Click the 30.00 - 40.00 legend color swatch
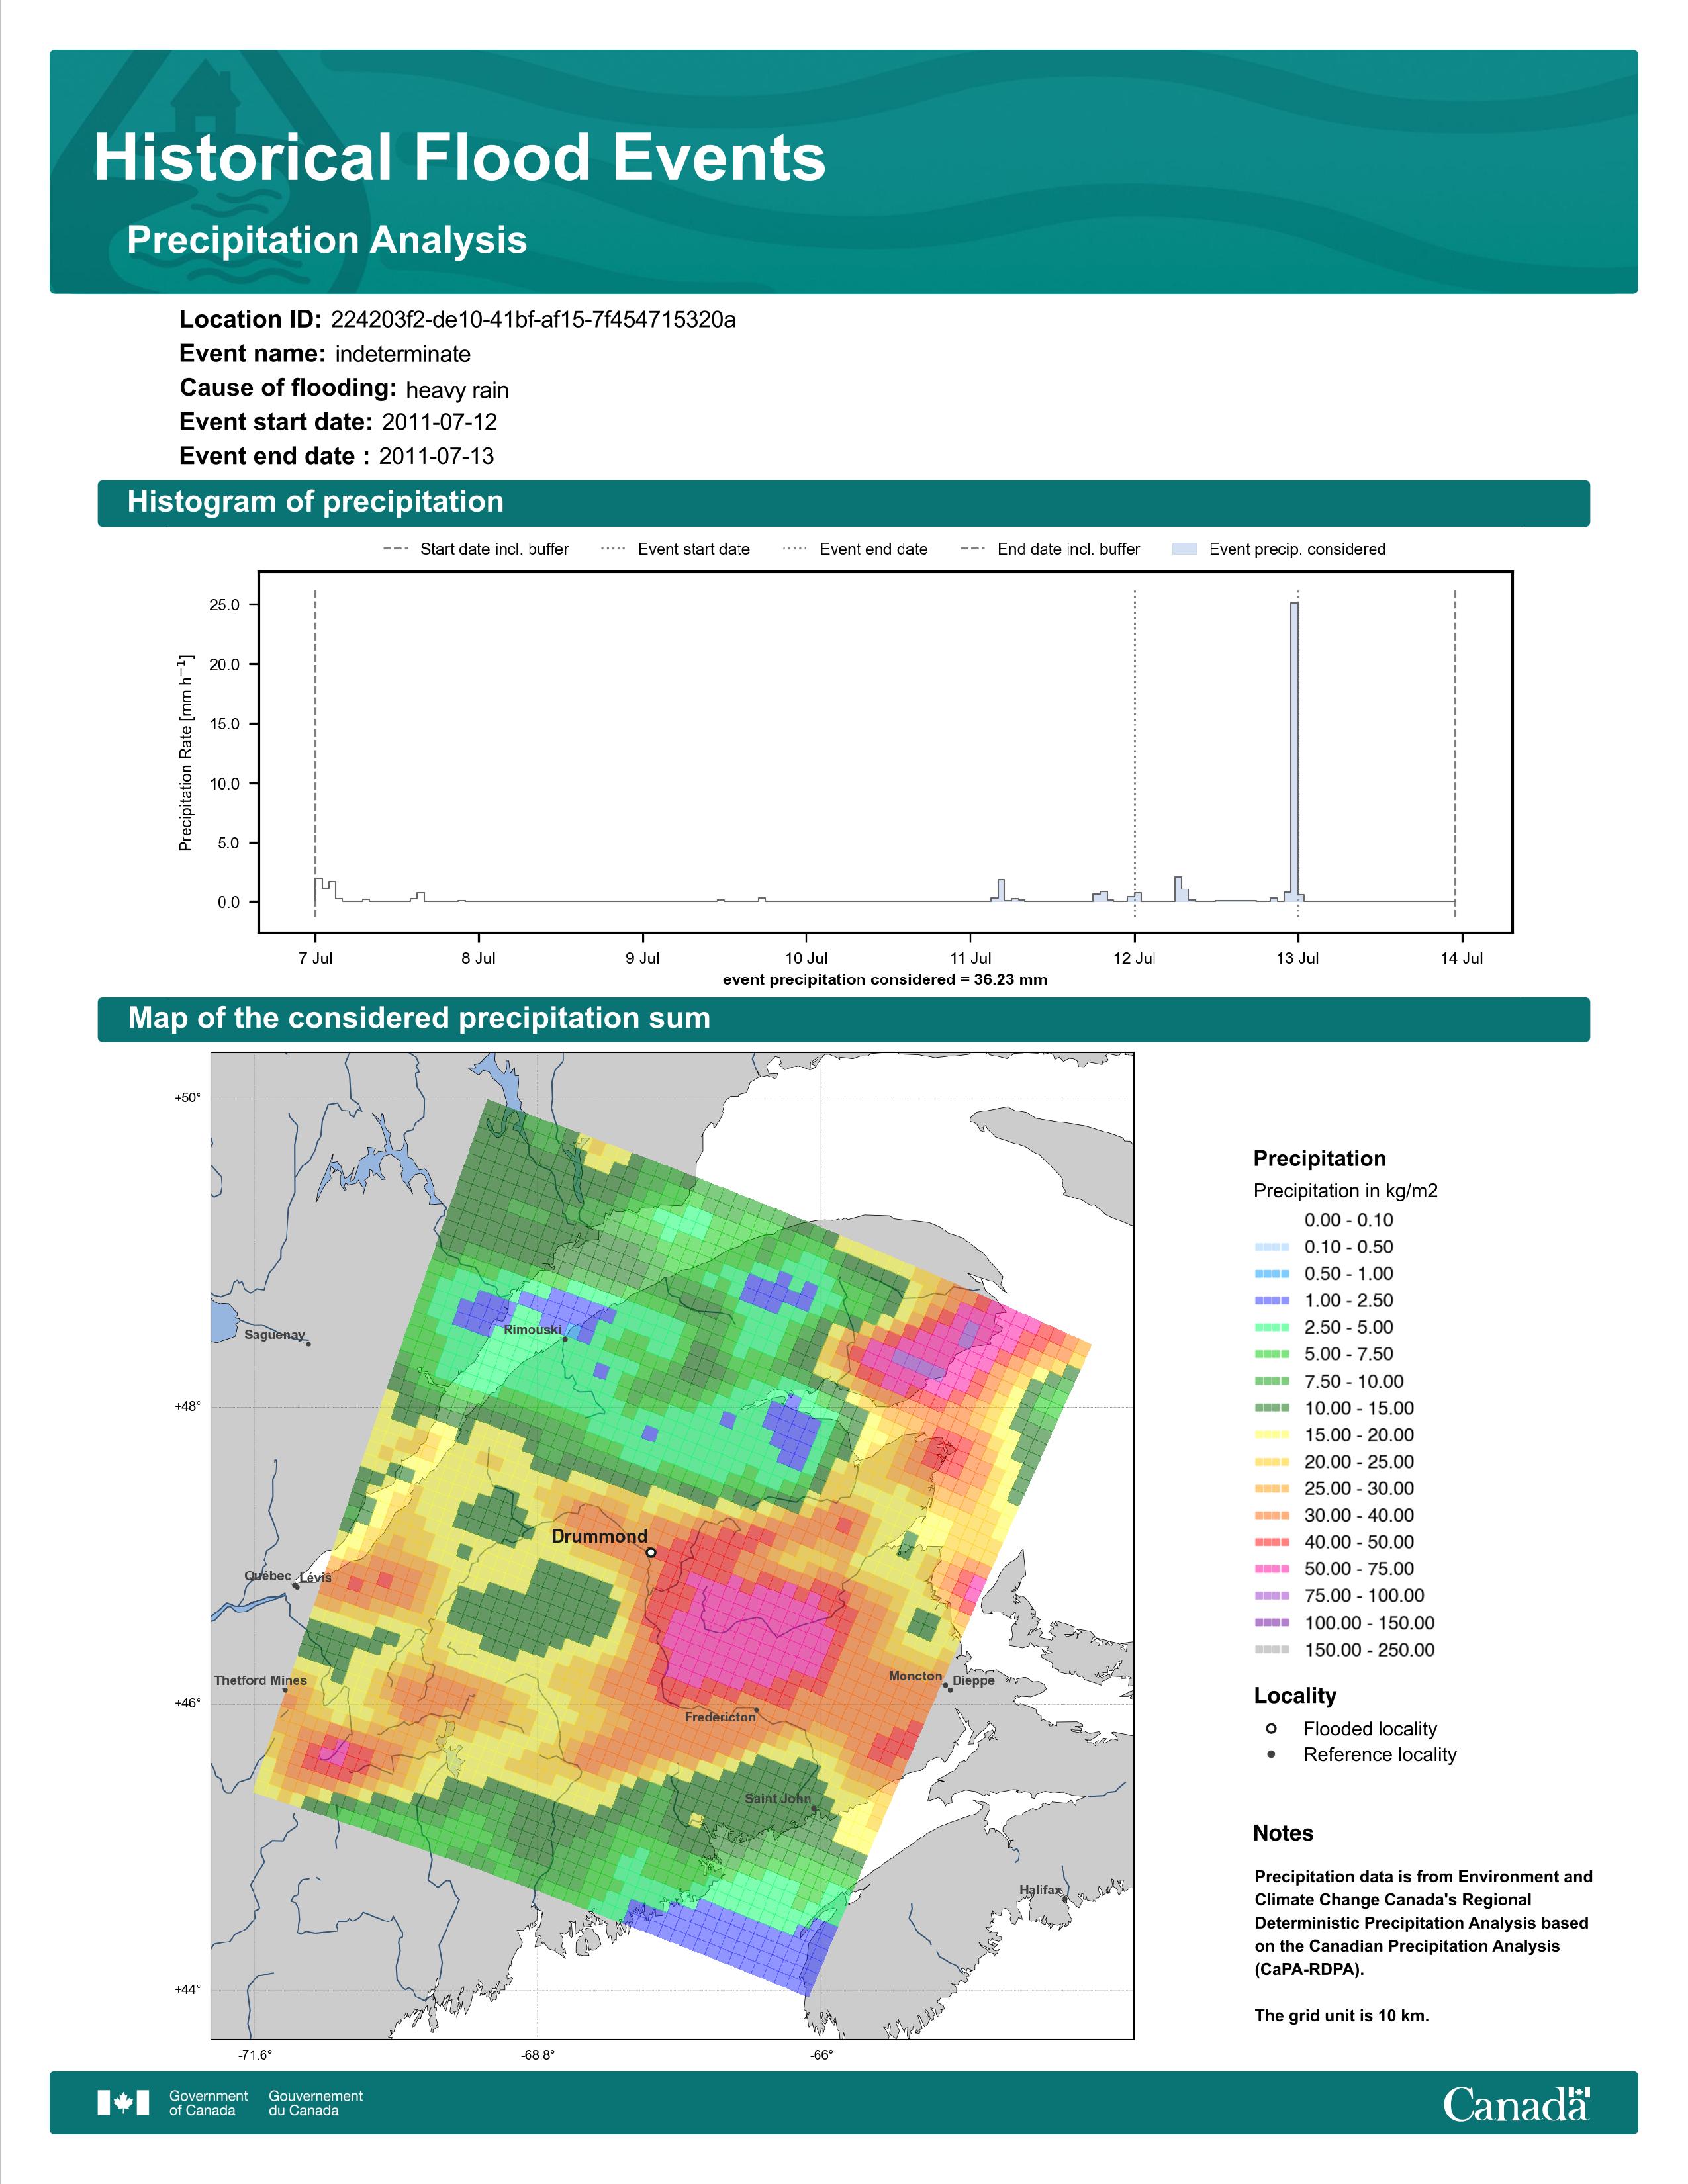The width and height of the screenshot is (1688, 2184). click(1271, 1516)
